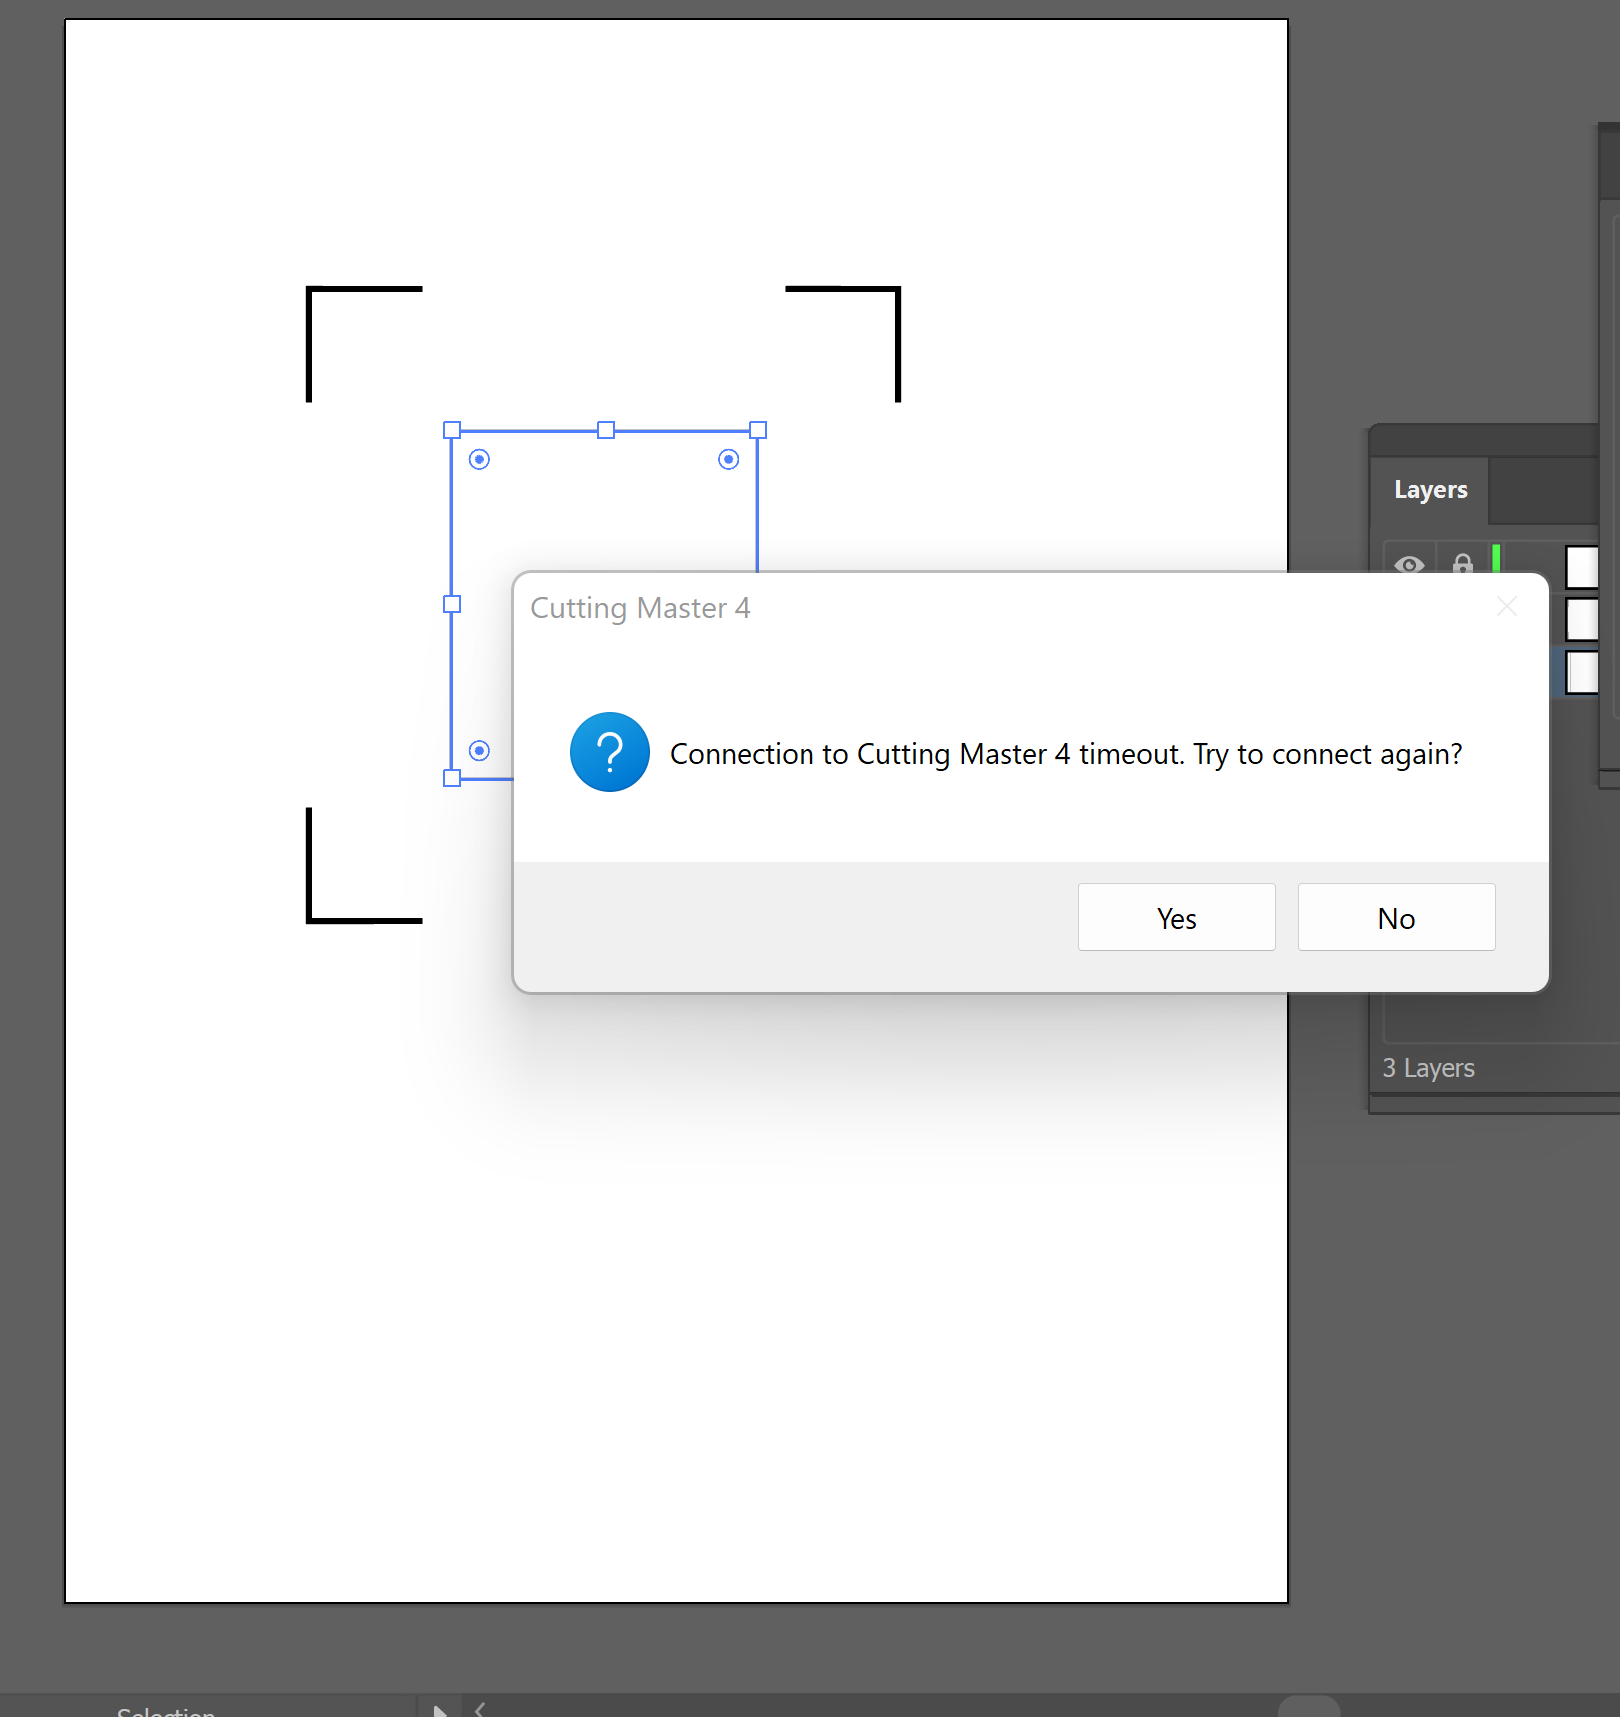Click the bottom-left corner radius widget
Image resolution: width=1620 pixels, height=1717 pixels.
point(479,750)
